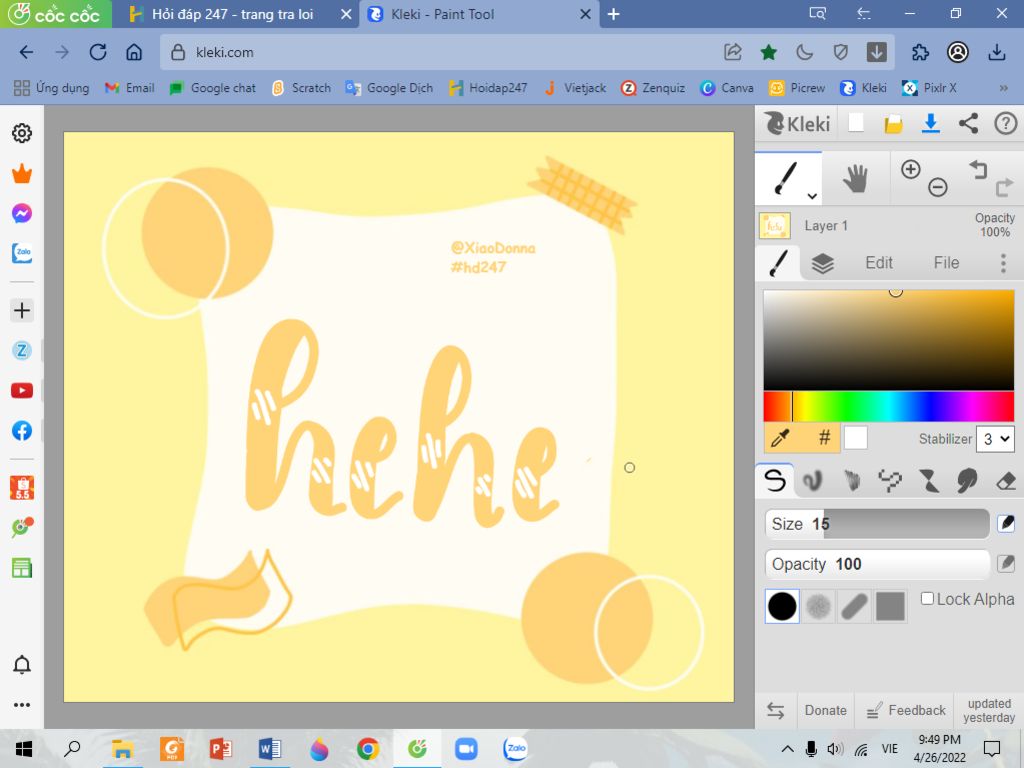1024x768 pixels.
Task: Redo the last undone action
Action: click(1004, 188)
